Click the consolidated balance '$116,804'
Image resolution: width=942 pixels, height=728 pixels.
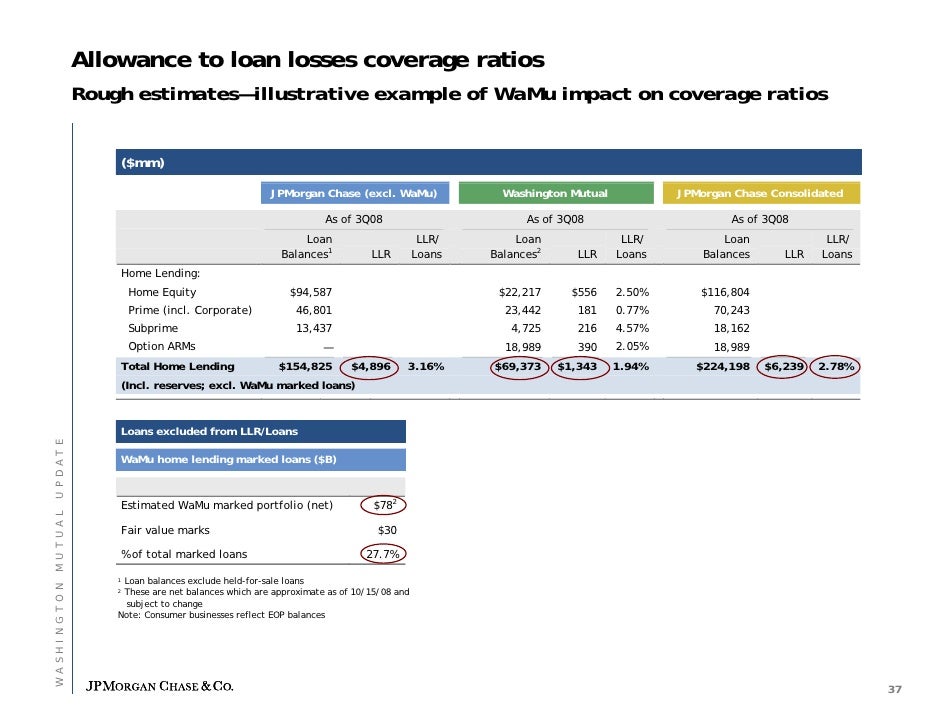pos(725,292)
